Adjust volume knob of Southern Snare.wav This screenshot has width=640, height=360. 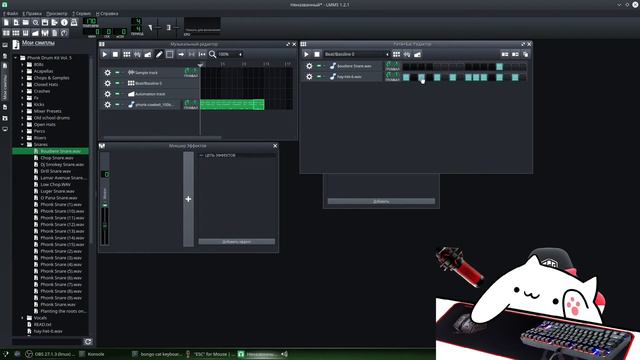(389, 64)
